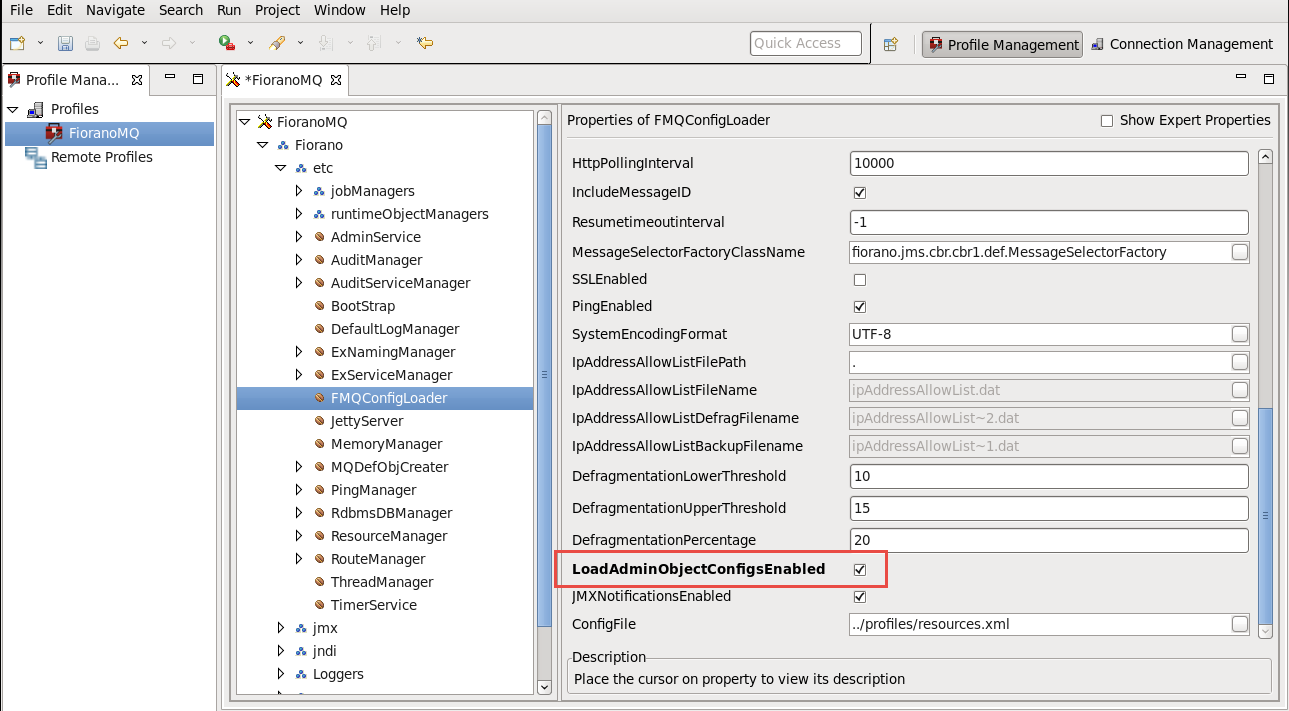Open the Help menu
The width and height of the screenshot is (1289, 711).
[395, 10]
